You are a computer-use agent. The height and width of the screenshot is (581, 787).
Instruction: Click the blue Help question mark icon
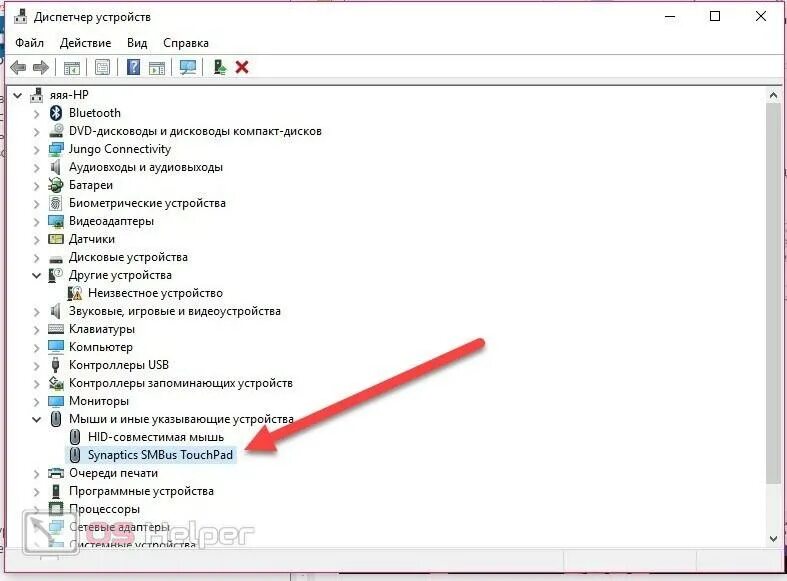pyautogui.click(x=133, y=67)
